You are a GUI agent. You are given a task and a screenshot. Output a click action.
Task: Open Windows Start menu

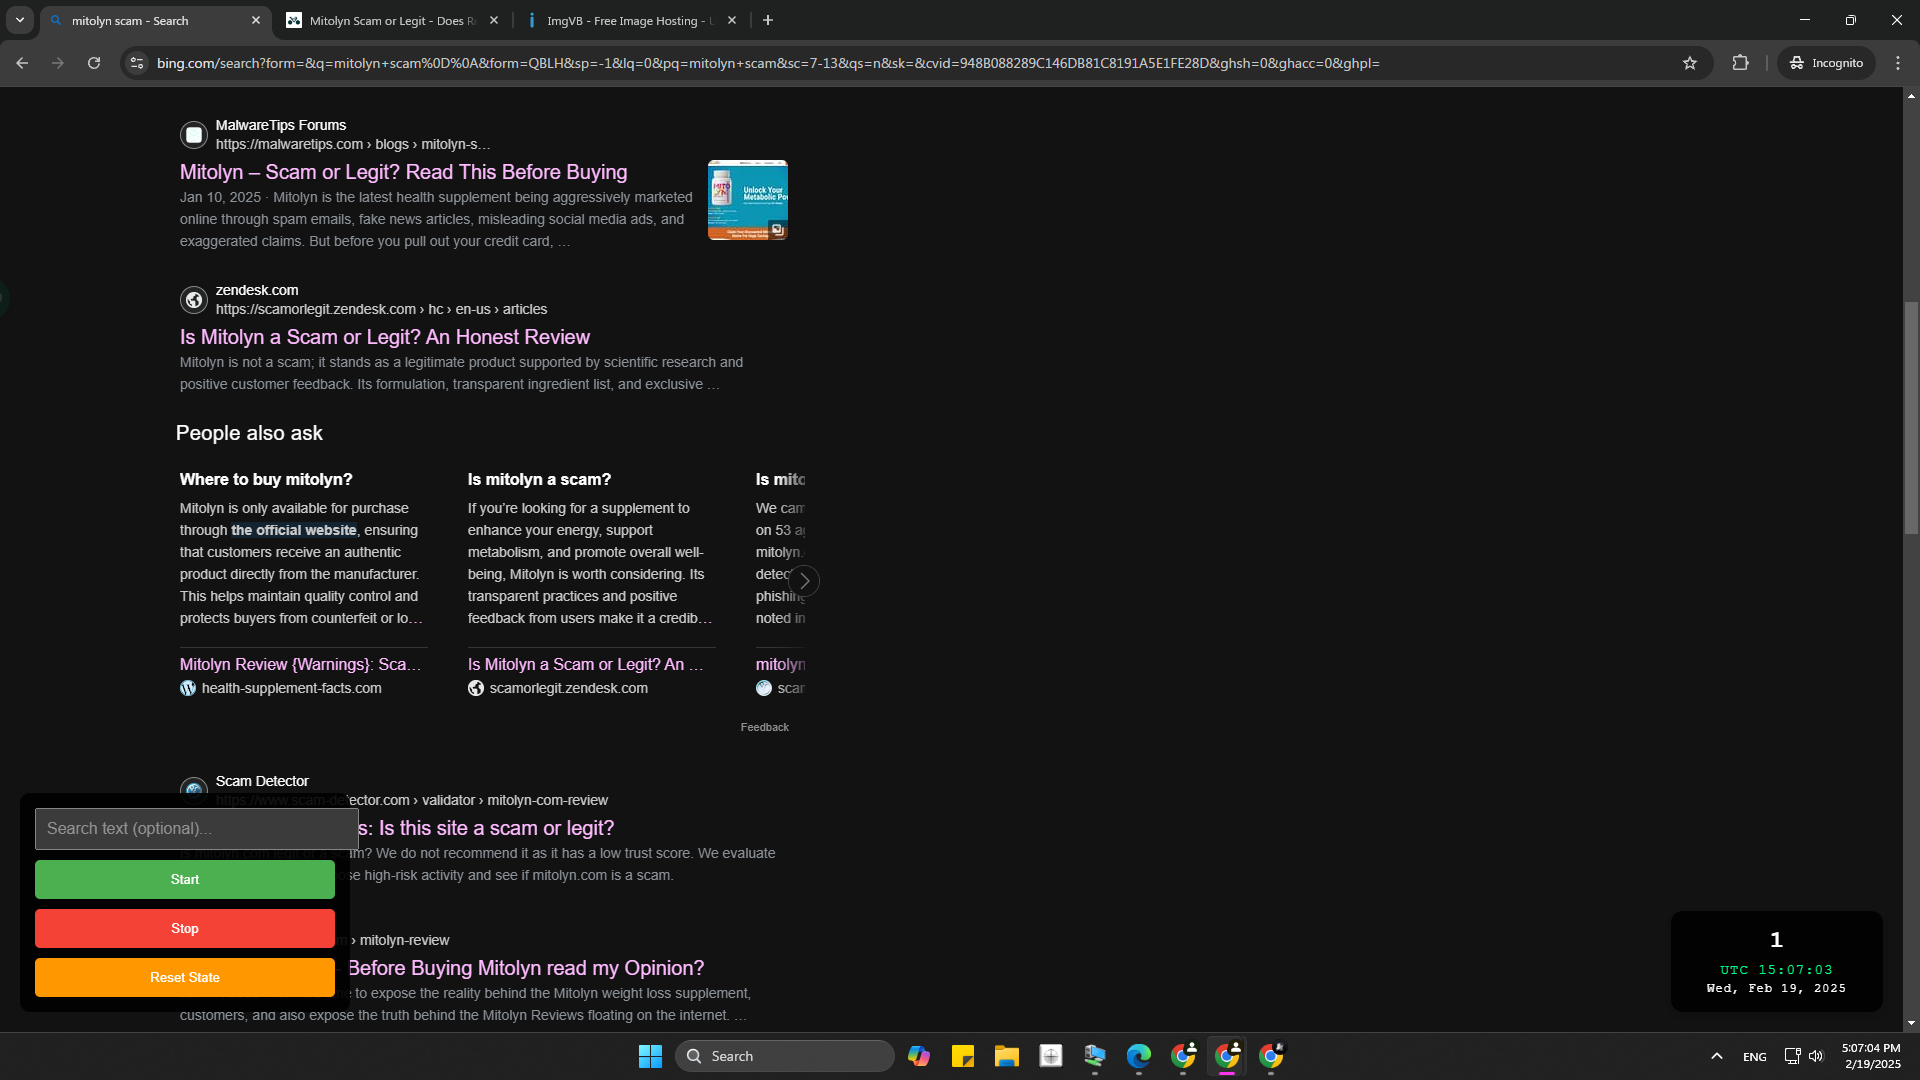point(650,1056)
